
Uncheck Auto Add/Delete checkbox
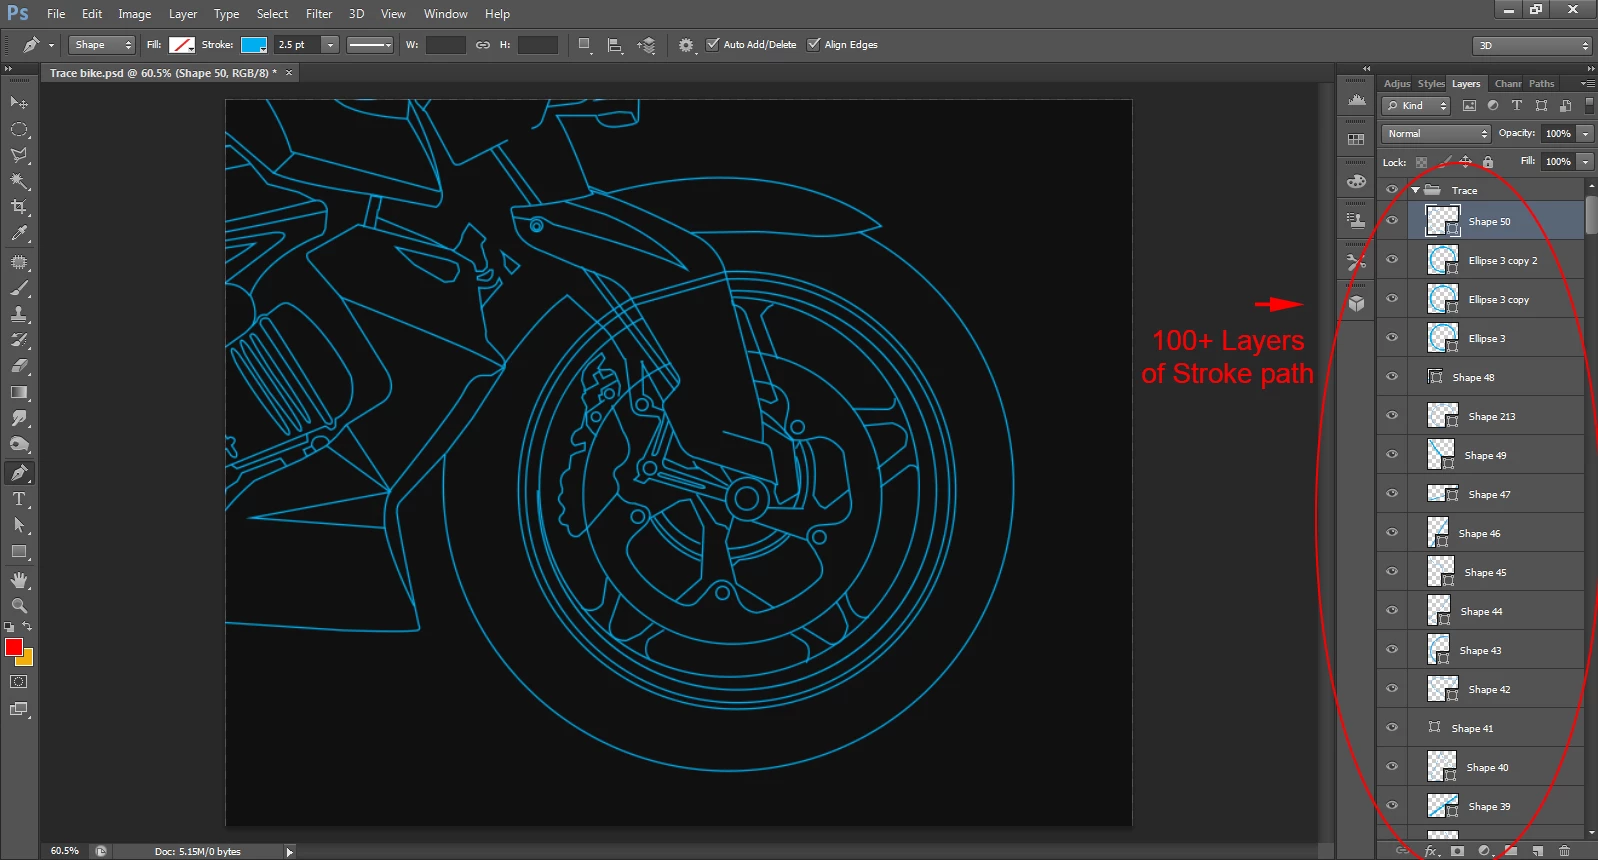[713, 45]
